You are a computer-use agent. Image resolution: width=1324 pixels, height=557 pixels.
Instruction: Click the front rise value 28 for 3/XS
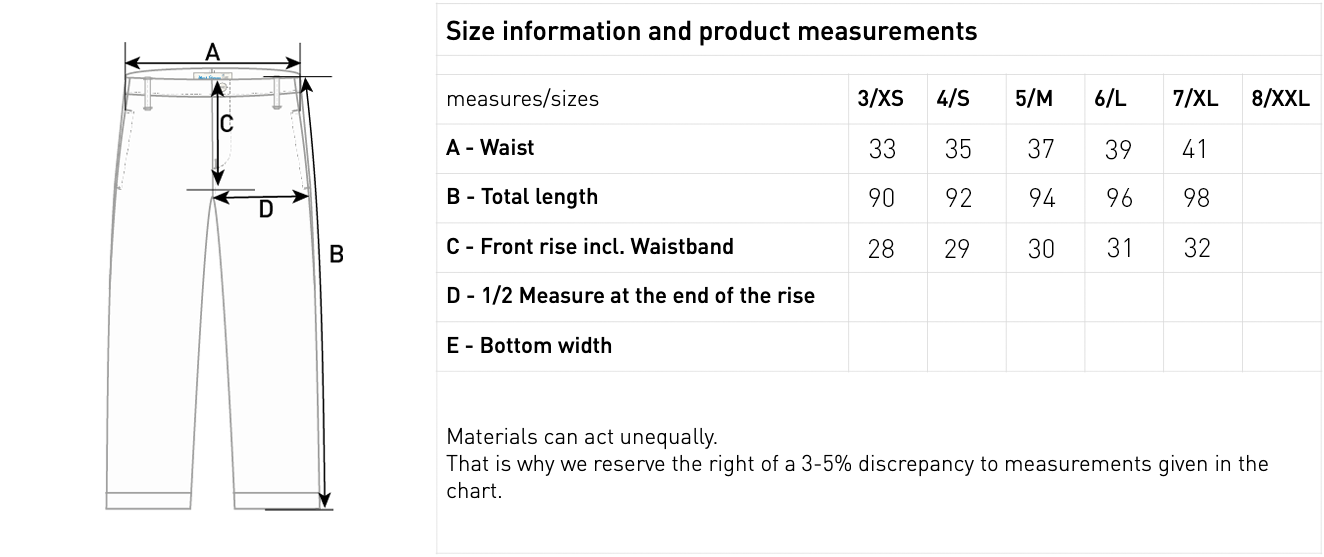(881, 248)
